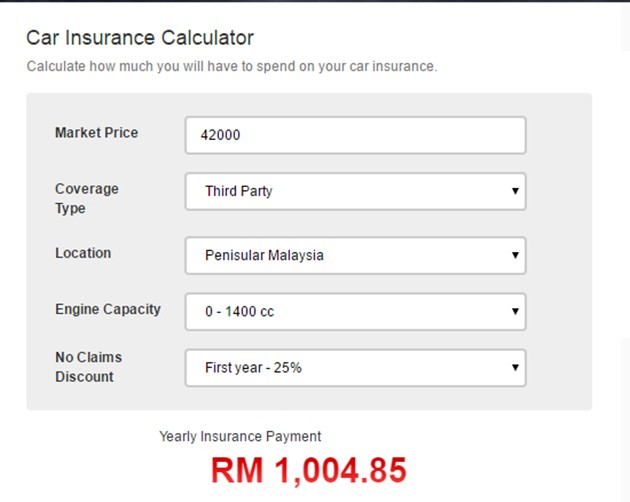Viewport: 630px width, 502px height.
Task: Click the calculator description subtitle text
Action: [x=231, y=67]
